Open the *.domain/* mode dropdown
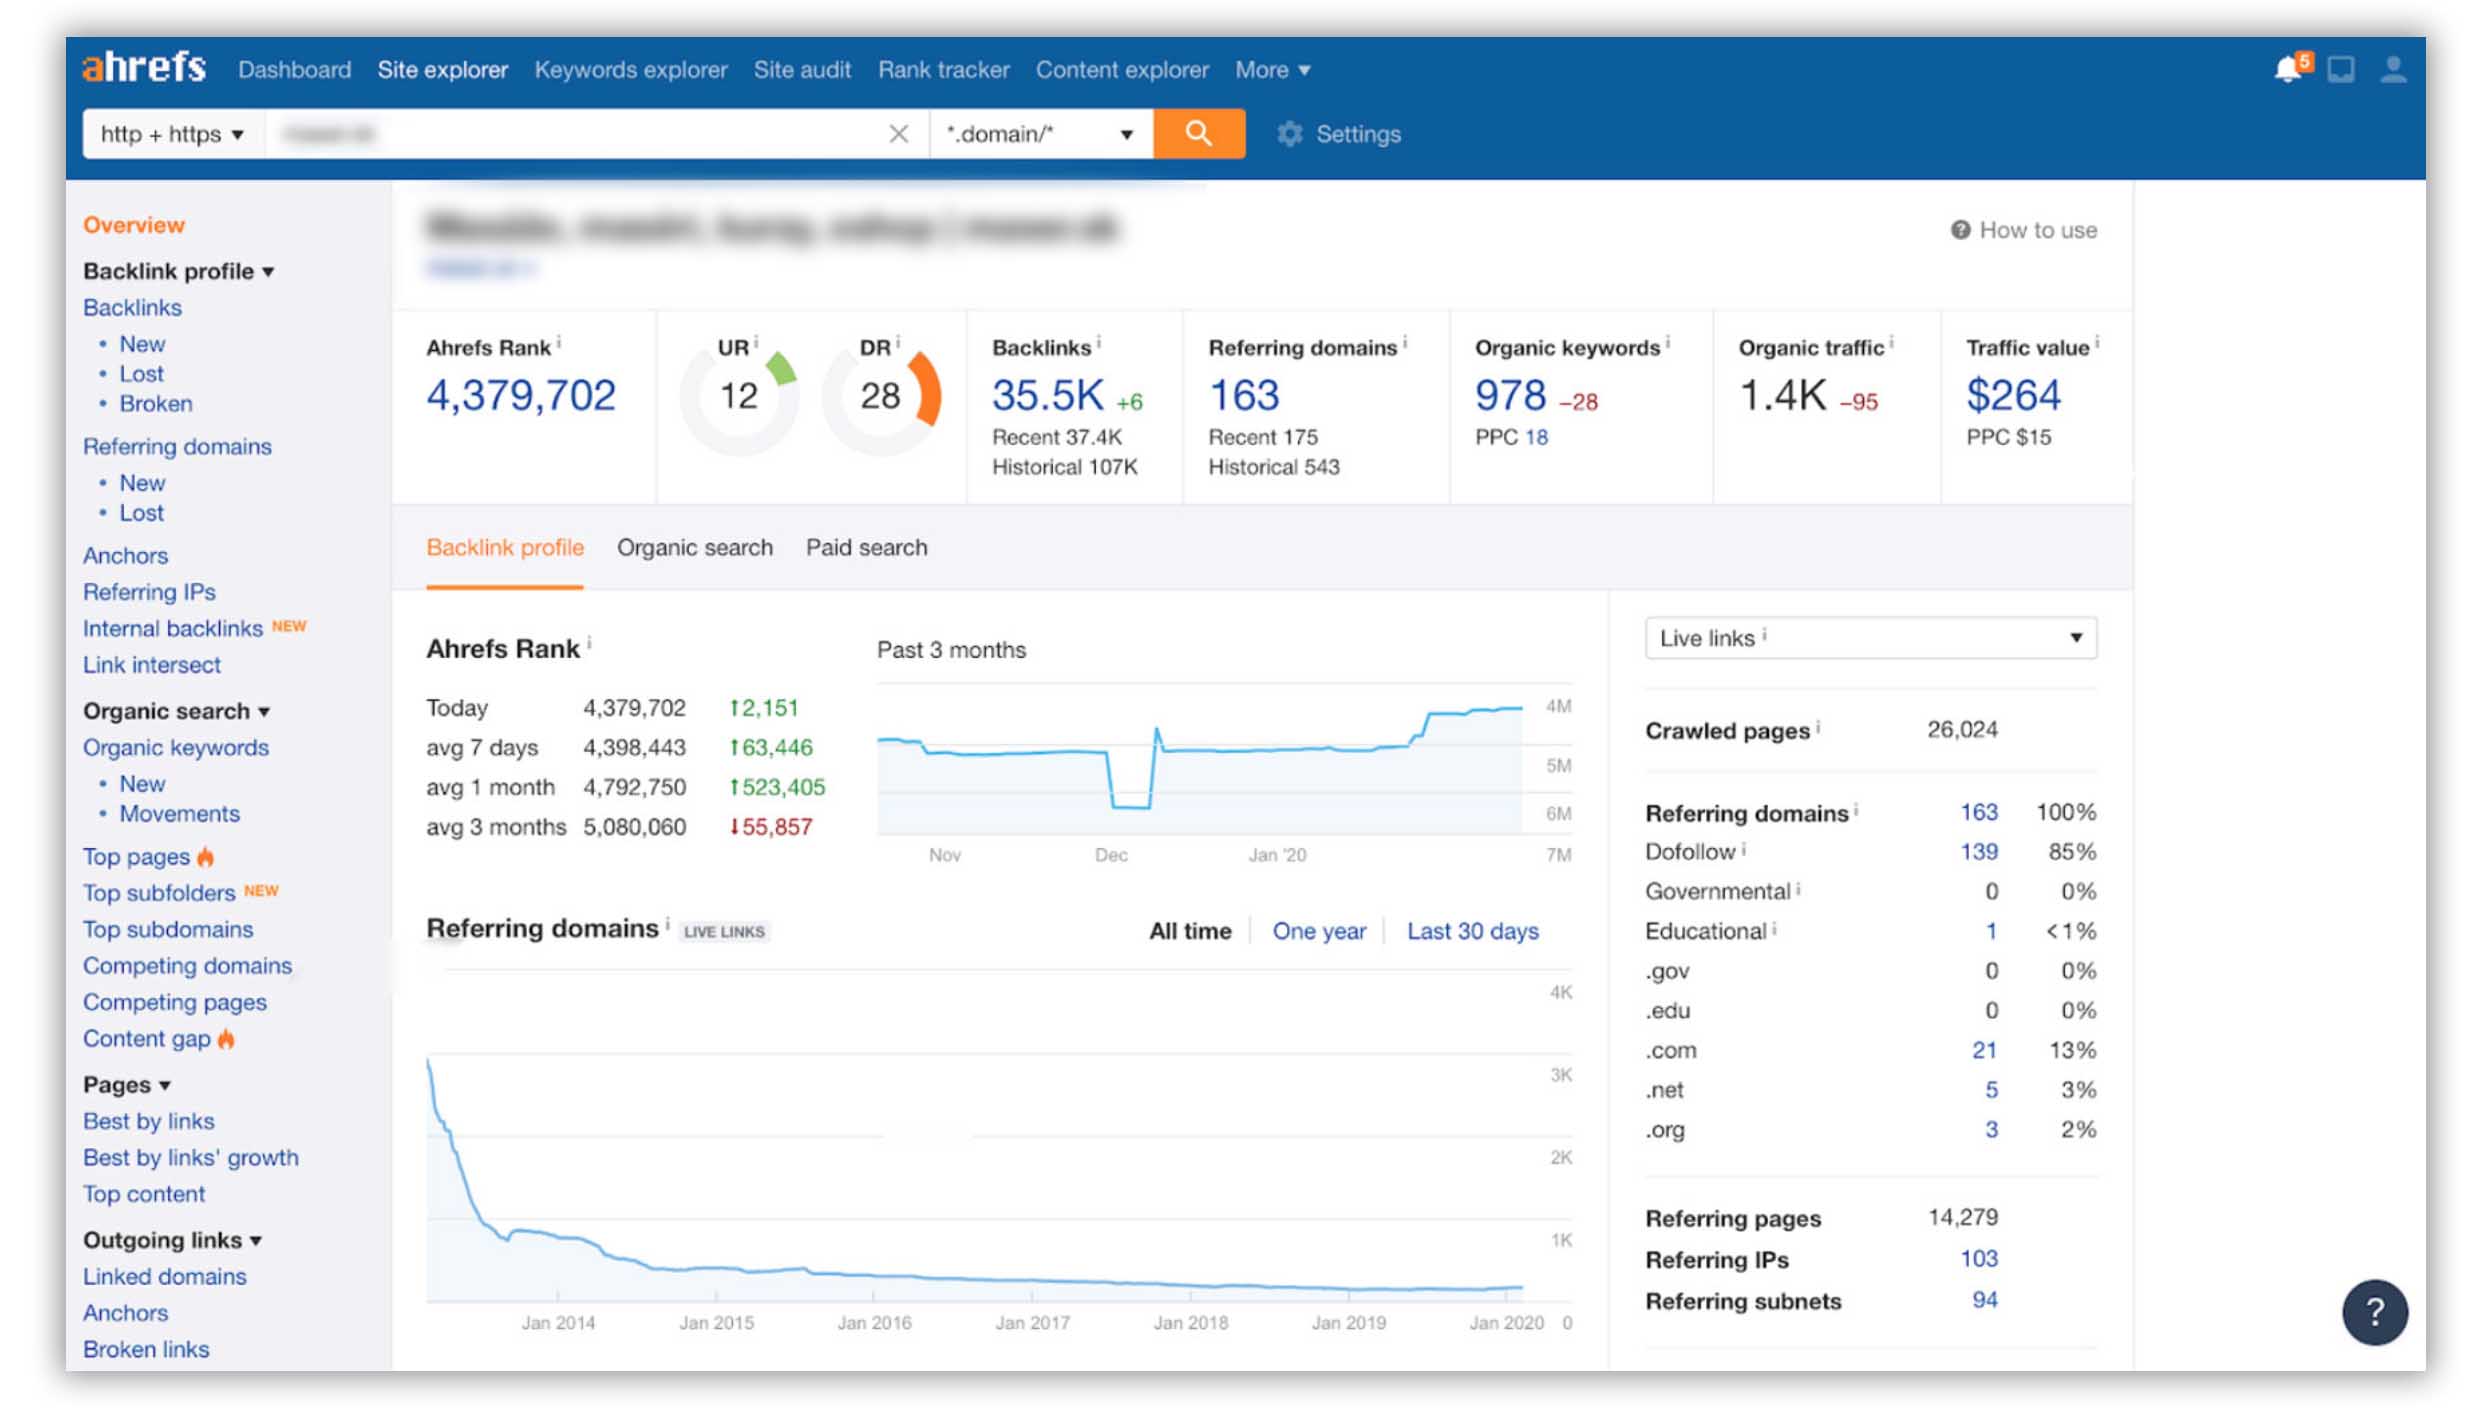Image resolution: width=2492 pixels, height=1408 pixels. click(x=1040, y=133)
